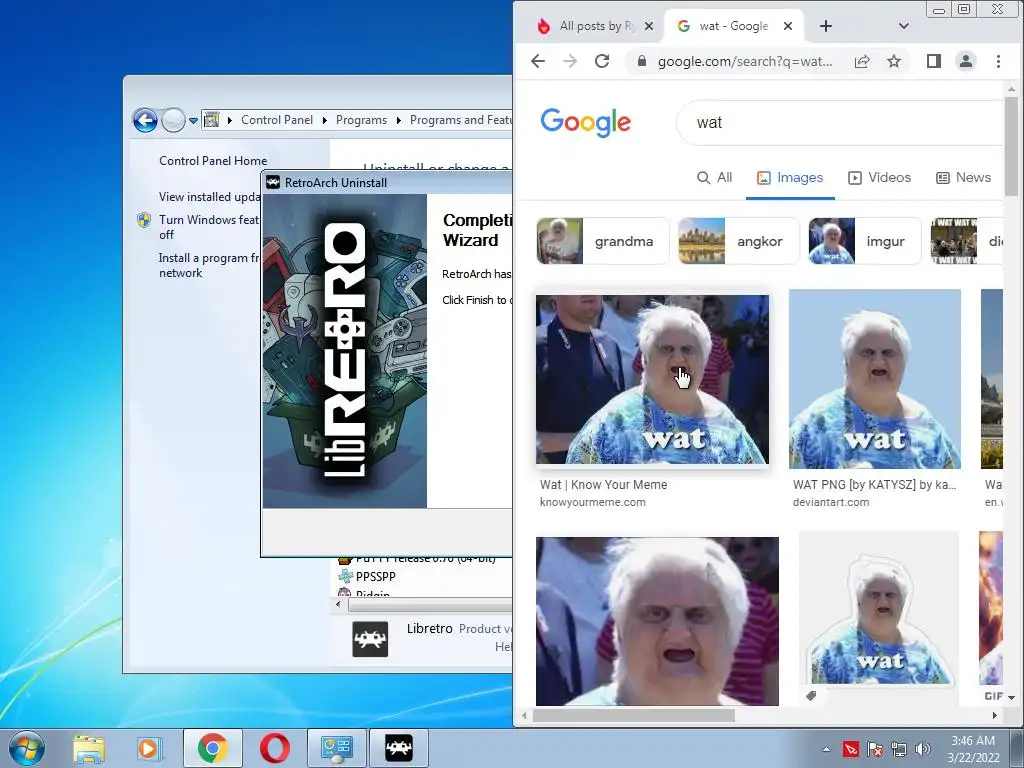Click 'Programs' breadcrumb segment

361,120
